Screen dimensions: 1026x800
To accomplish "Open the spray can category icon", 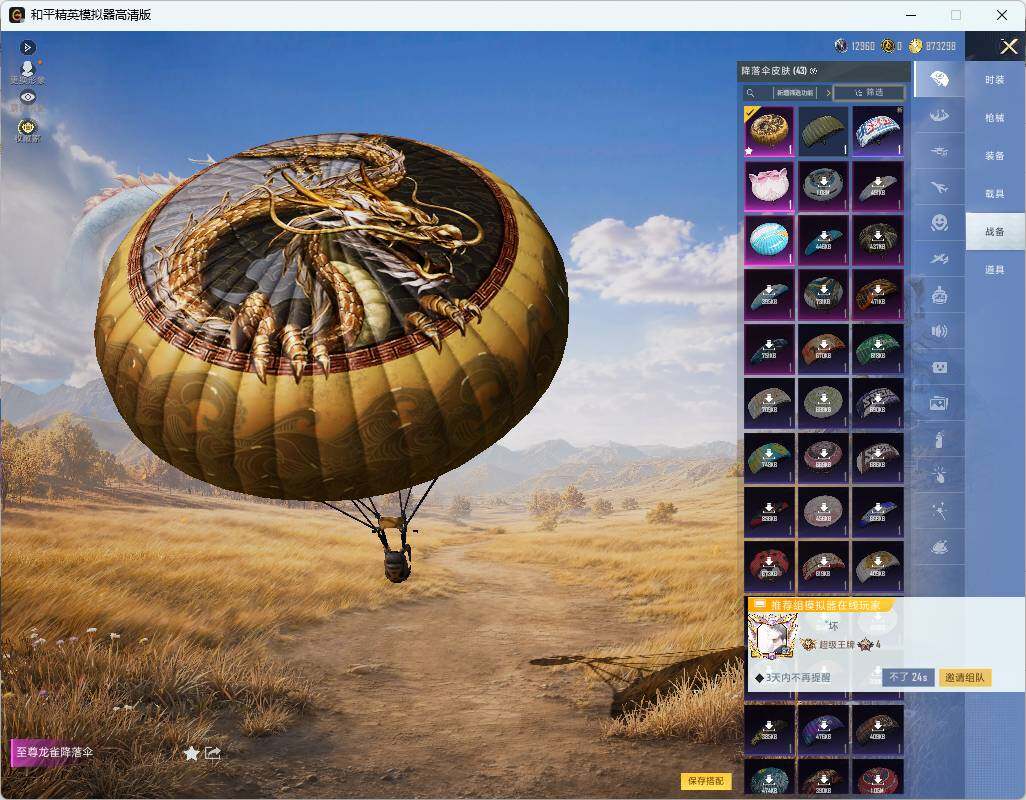I will coord(939,440).
